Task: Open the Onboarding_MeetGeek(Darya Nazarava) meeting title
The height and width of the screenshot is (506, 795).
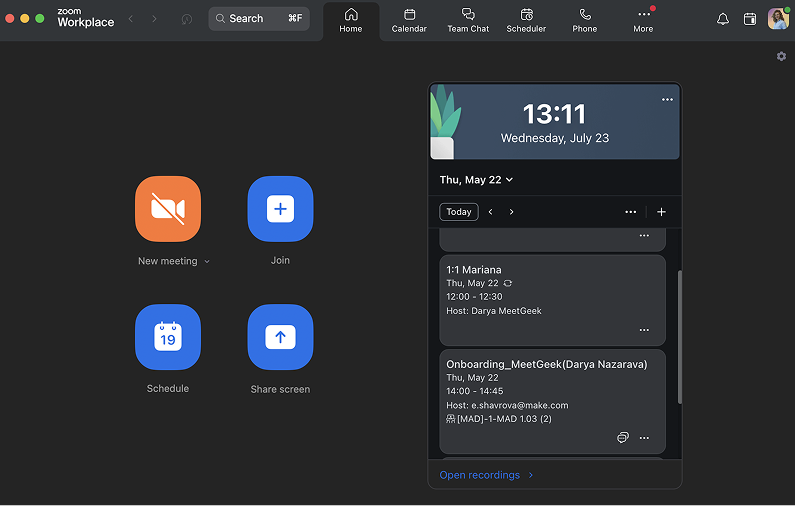Action: pos(547,365)
